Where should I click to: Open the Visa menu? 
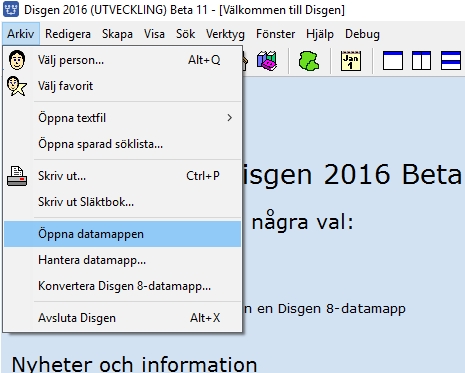pyautogui.click(x=154, y=34)
